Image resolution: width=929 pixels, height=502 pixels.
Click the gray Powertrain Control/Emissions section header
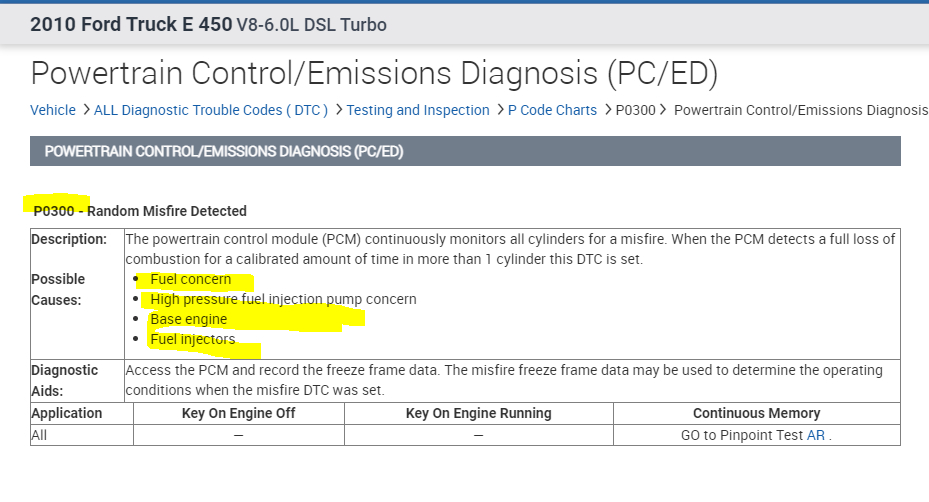pyautogui.click(x=465, y=151)
